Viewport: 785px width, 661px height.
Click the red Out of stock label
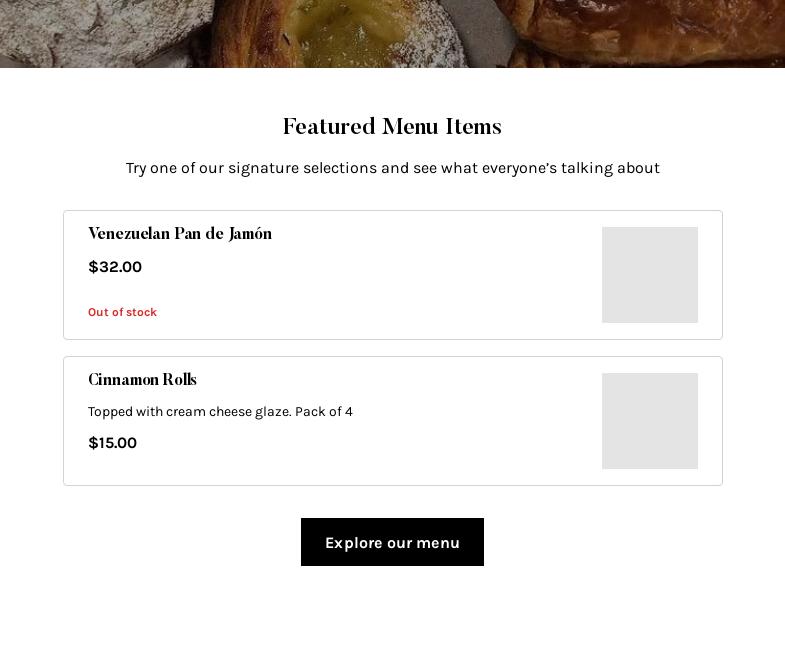pyautogui.click(x=122, y=312)
